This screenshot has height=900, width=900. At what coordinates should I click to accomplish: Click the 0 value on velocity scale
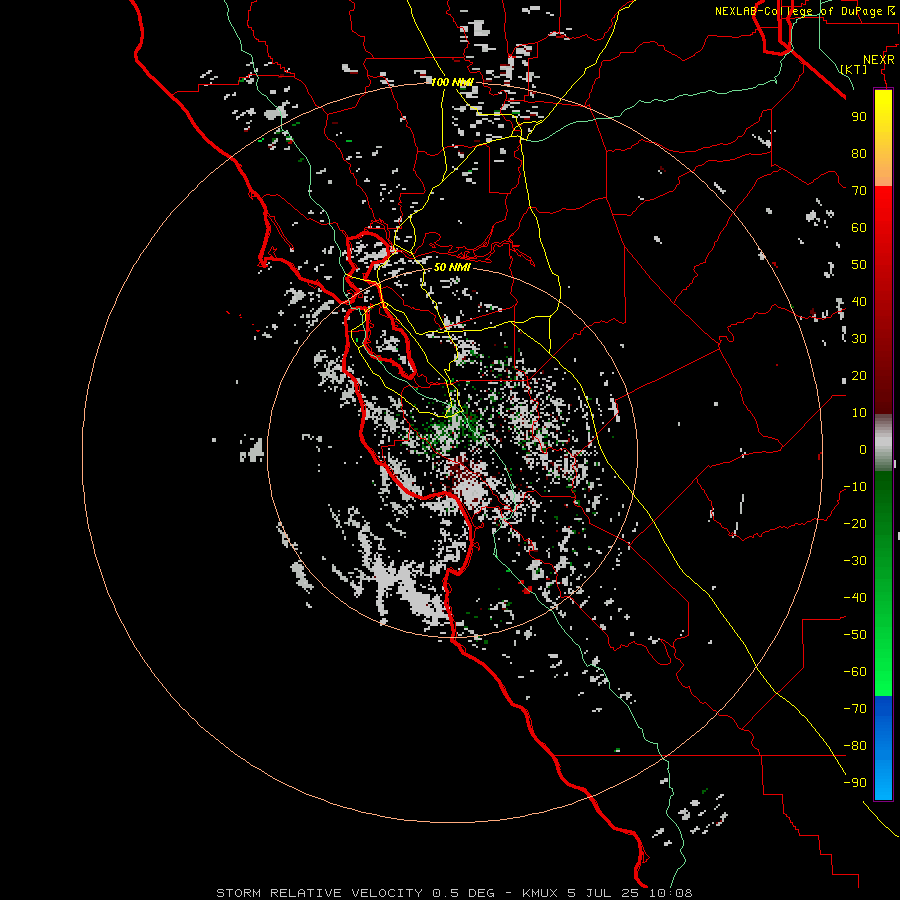point(863,449)
